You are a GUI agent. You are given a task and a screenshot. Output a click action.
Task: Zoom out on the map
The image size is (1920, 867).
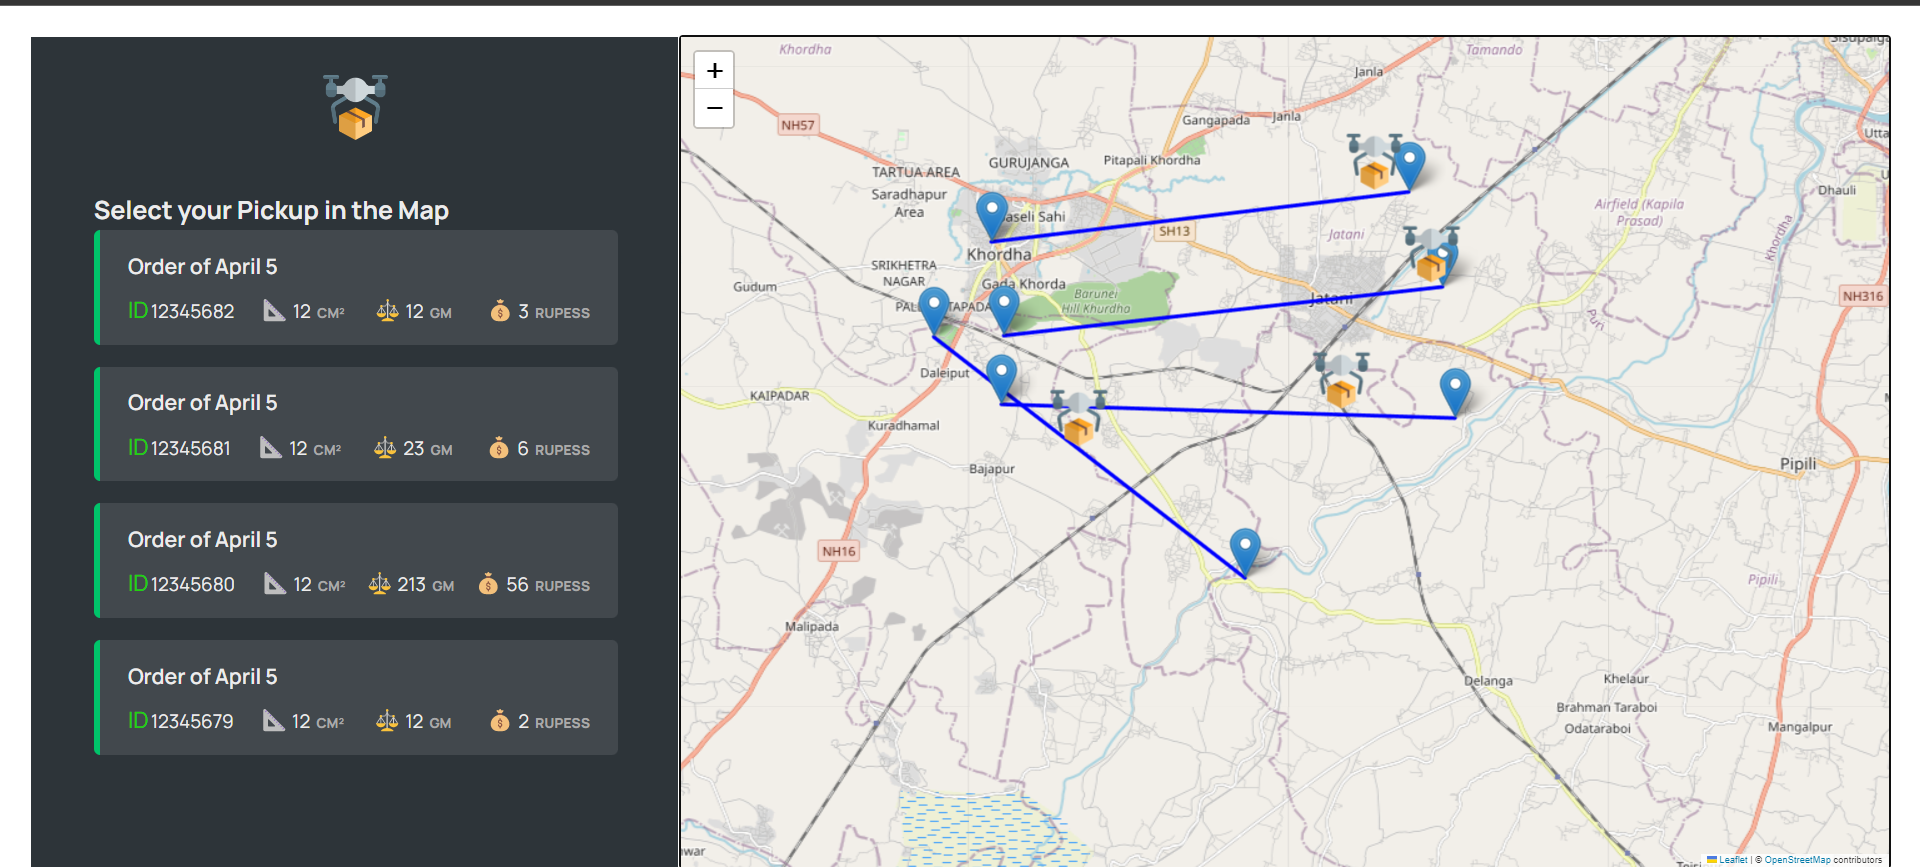click(714, 108)
